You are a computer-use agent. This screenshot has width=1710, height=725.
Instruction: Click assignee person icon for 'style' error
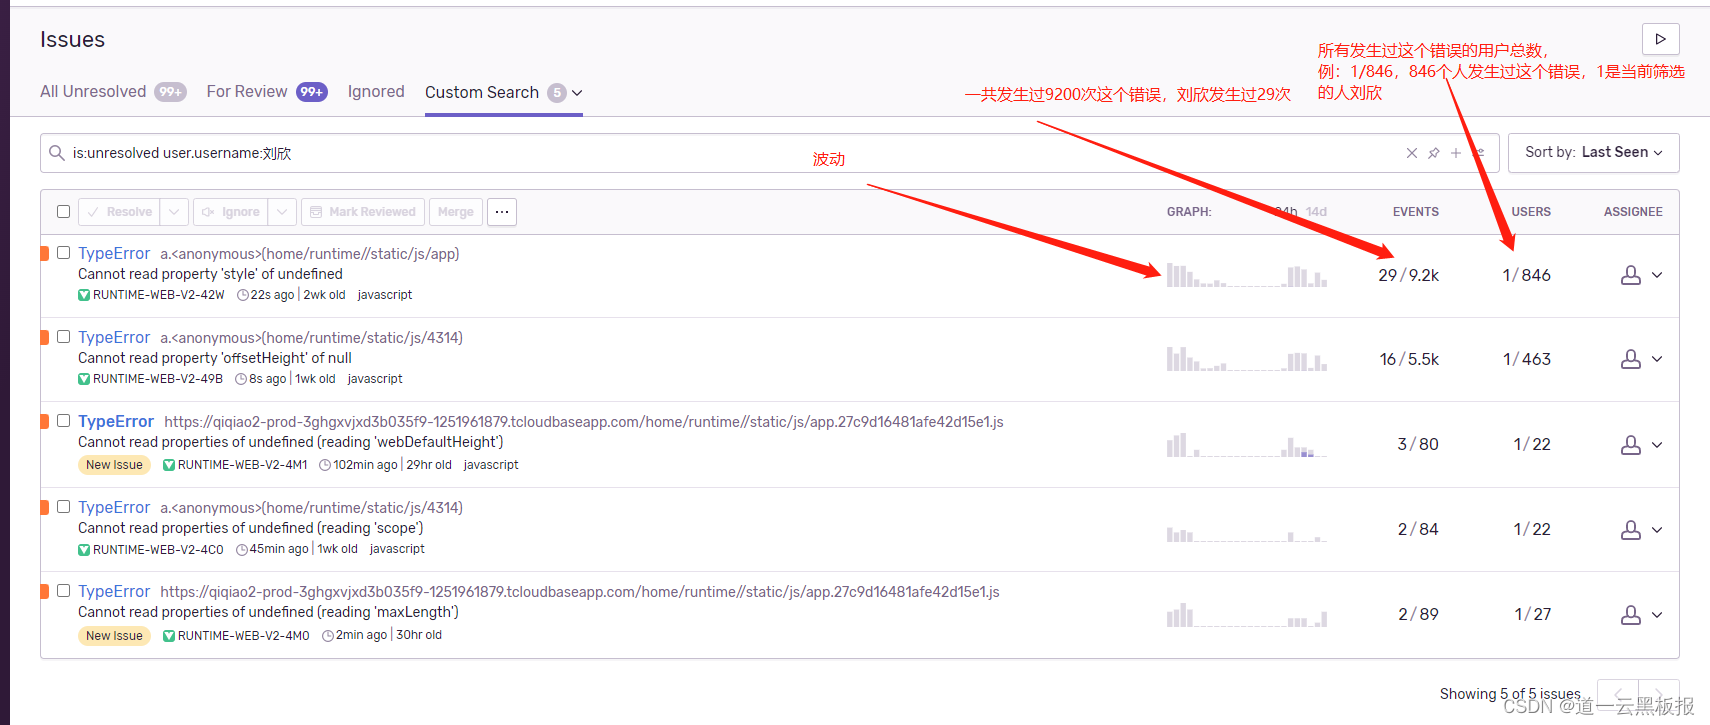[1631, 275]
